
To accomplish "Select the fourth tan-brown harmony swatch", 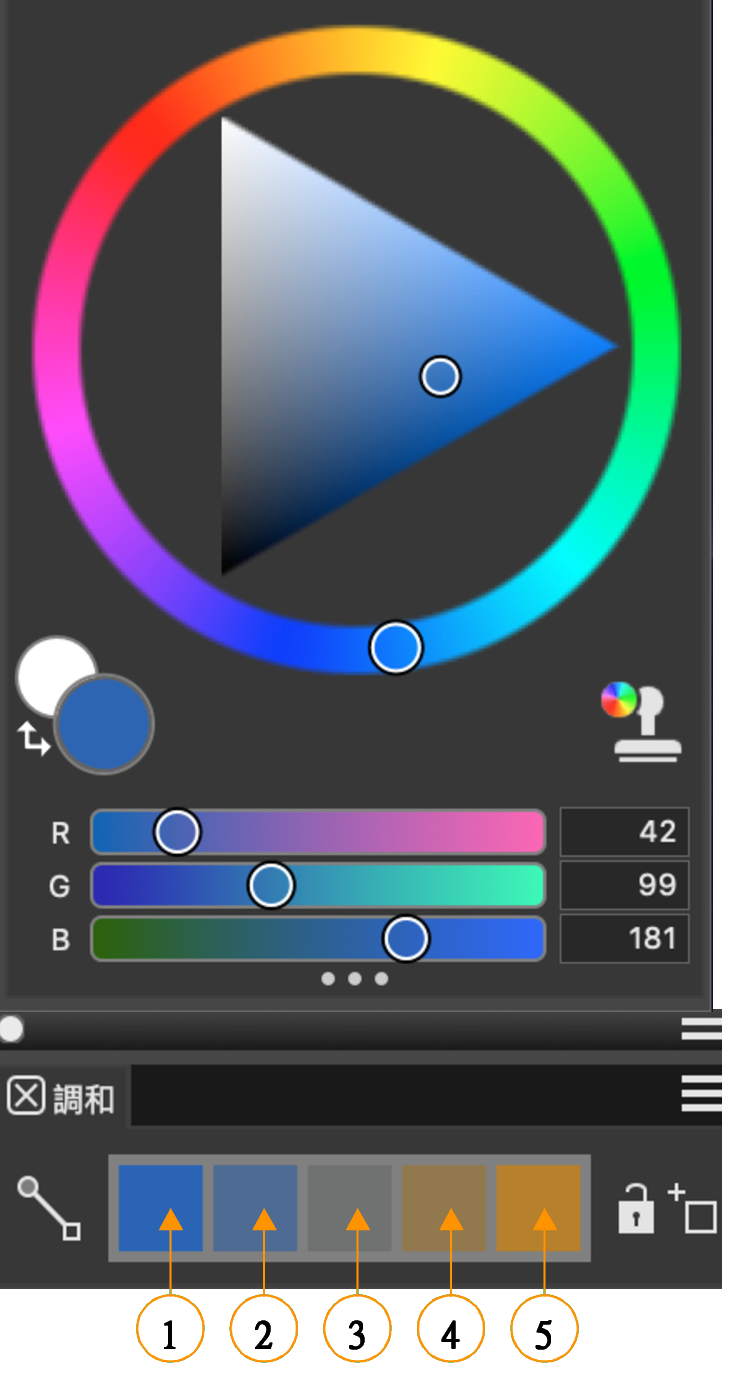I will click(x=444, y=1206).
